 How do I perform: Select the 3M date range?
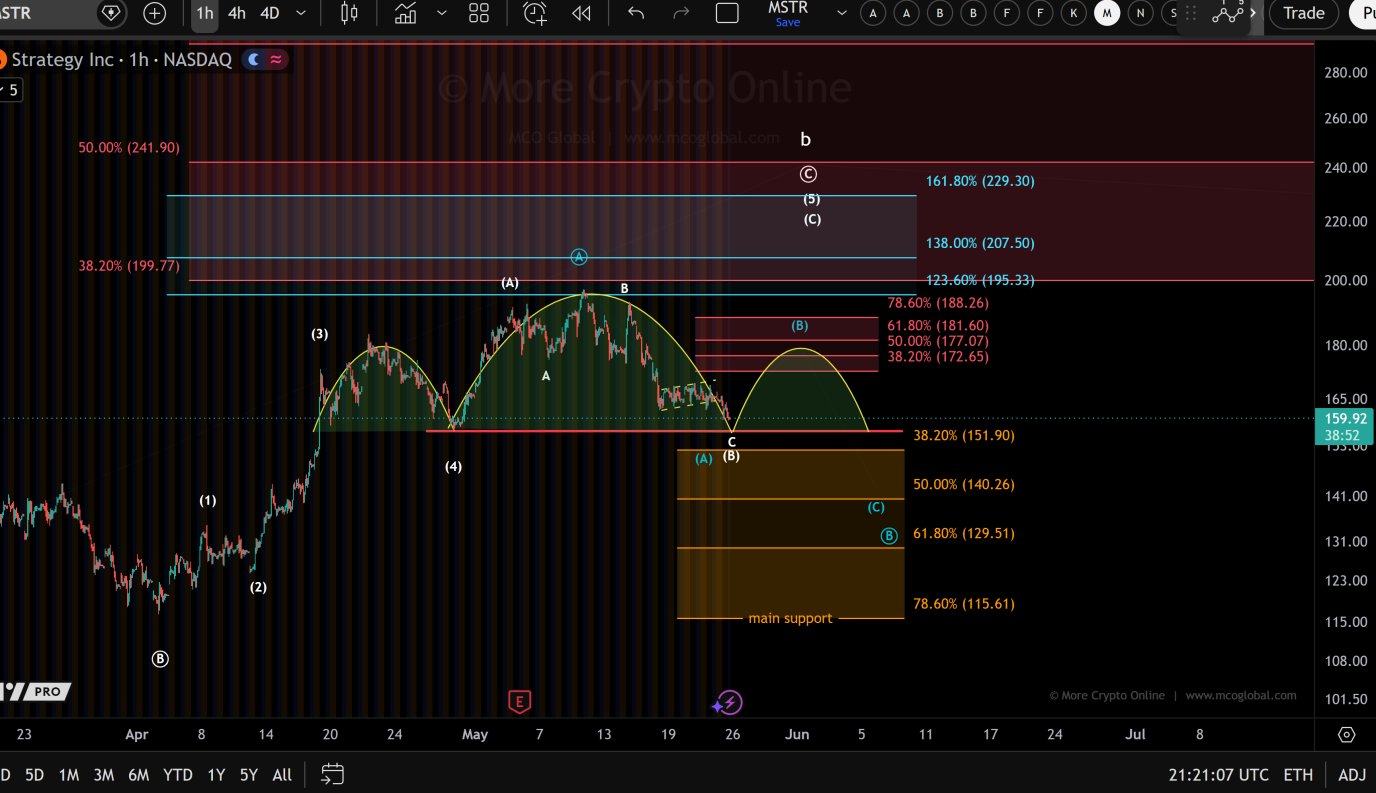click(x=104, y=775)
